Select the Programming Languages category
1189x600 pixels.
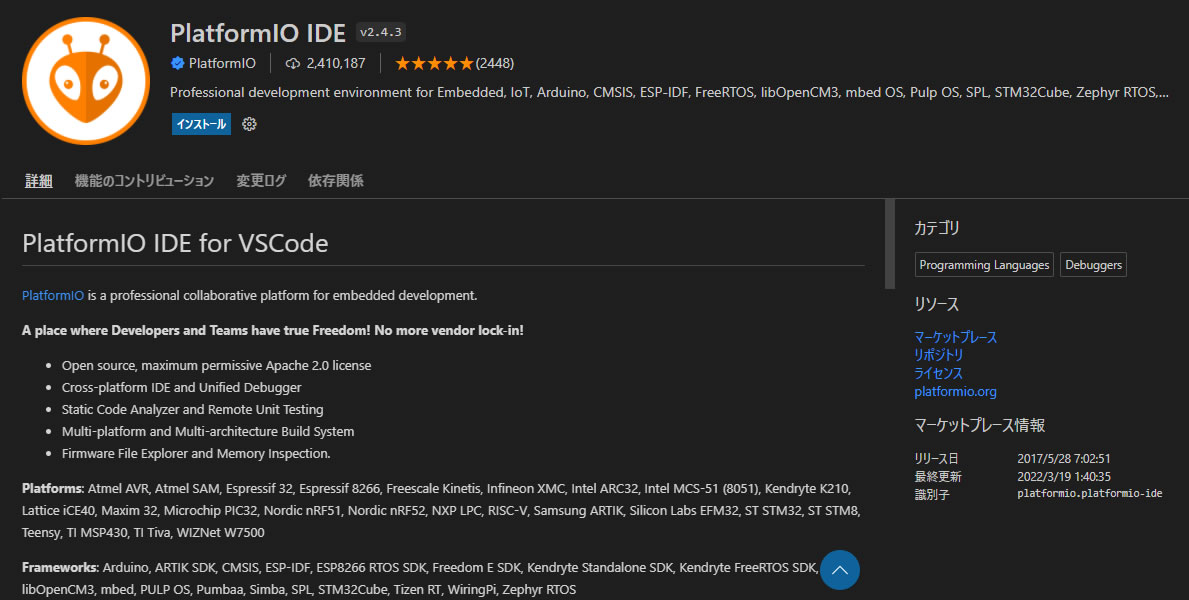coord(984,265)
